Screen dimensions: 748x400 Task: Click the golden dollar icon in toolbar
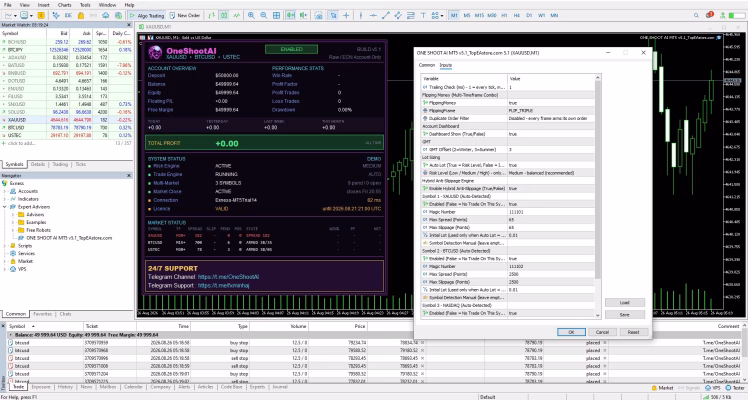pos(42,15)
